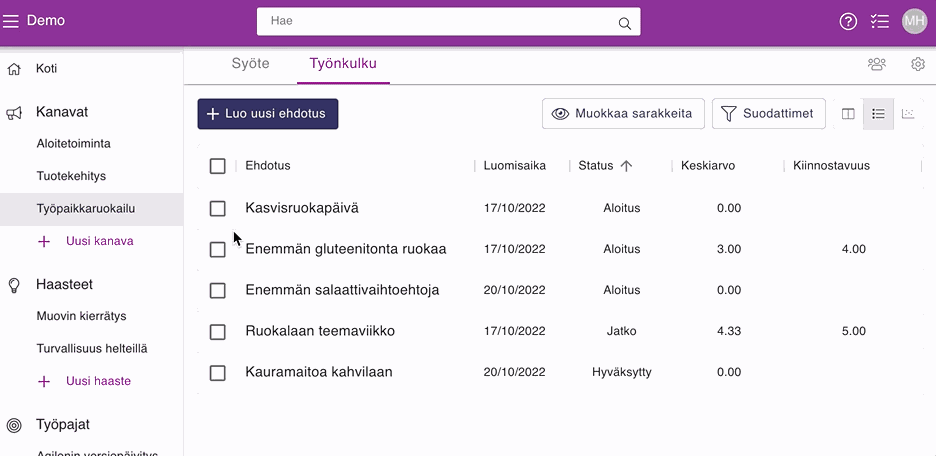This screenshot has width=936, height=456.
Task: Click the Koti home icon
Action: 14,69
